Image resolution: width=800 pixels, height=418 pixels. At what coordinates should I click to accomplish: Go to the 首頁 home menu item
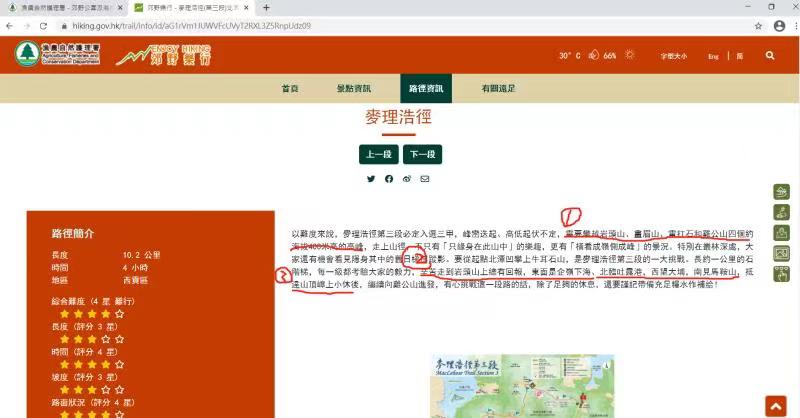[290, 89]
